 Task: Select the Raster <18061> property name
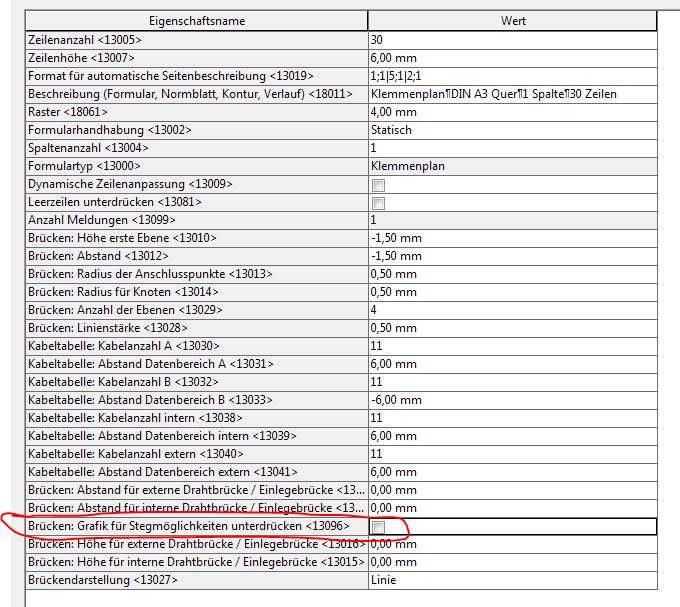pos(197,112)
